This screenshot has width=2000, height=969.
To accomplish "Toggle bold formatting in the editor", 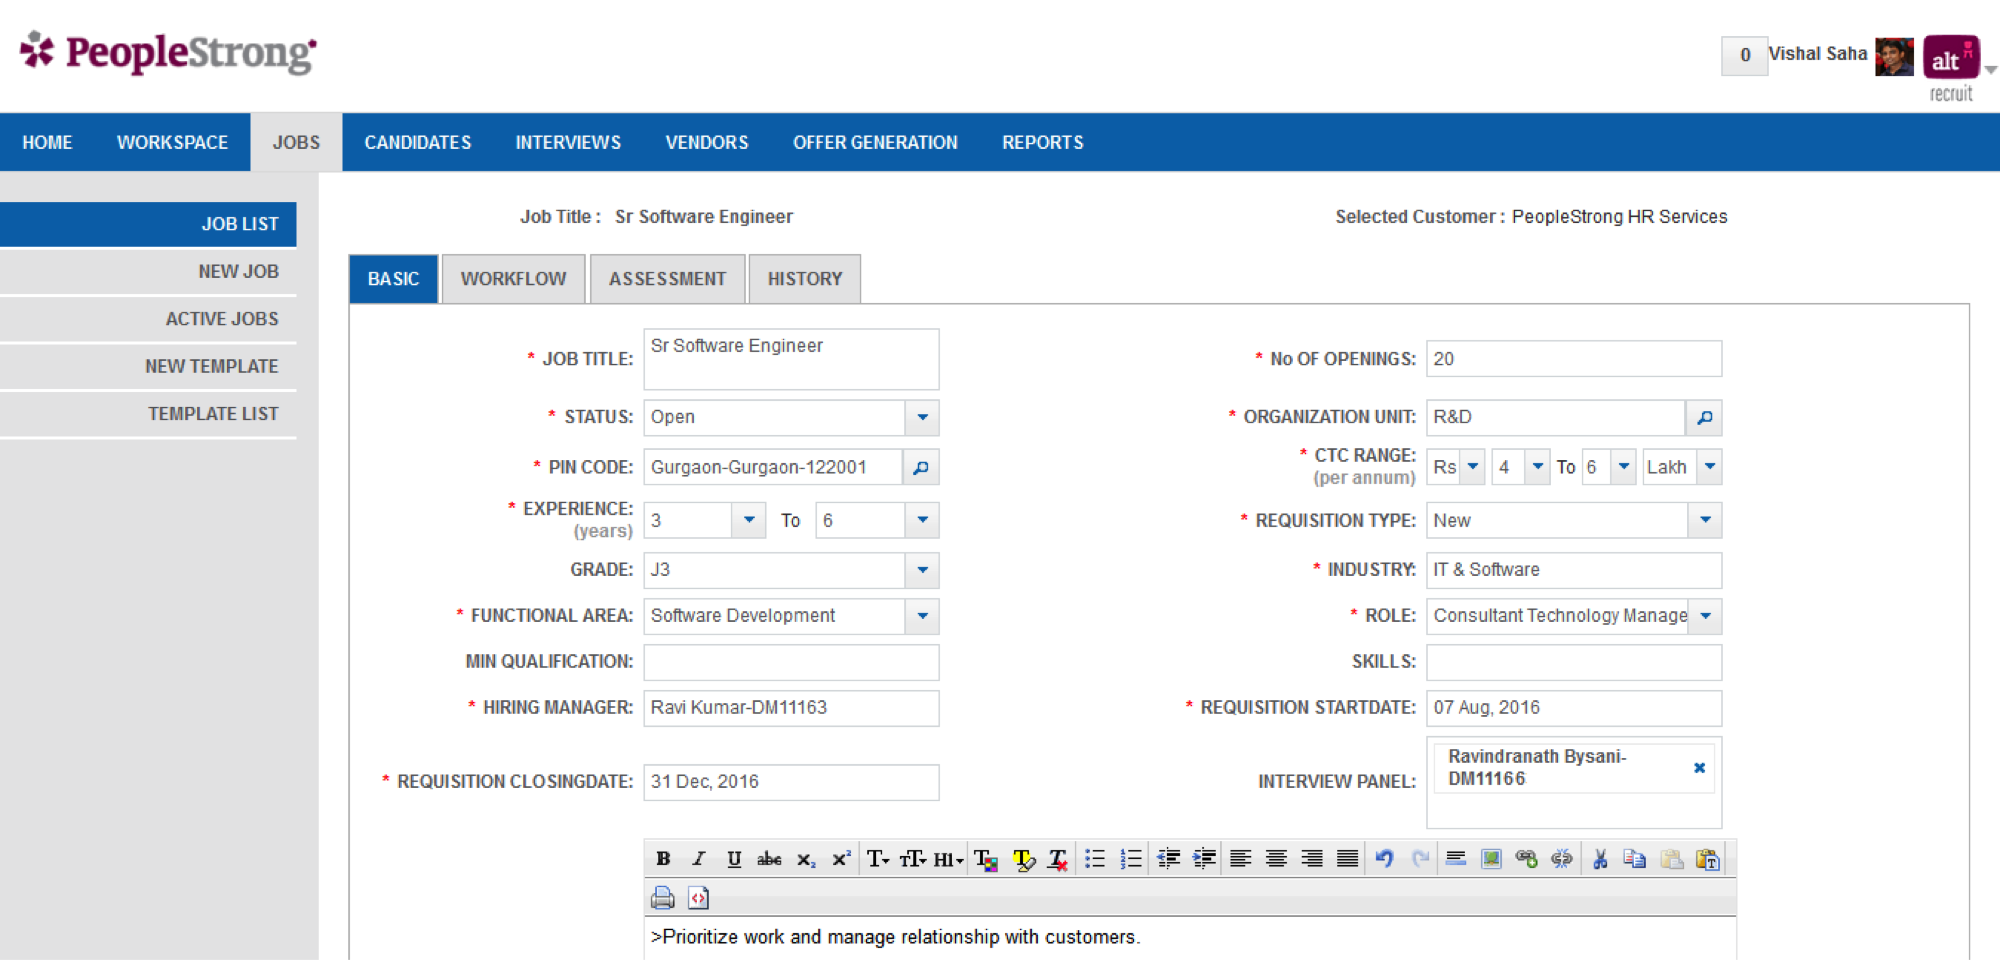I will click(663, 859).
